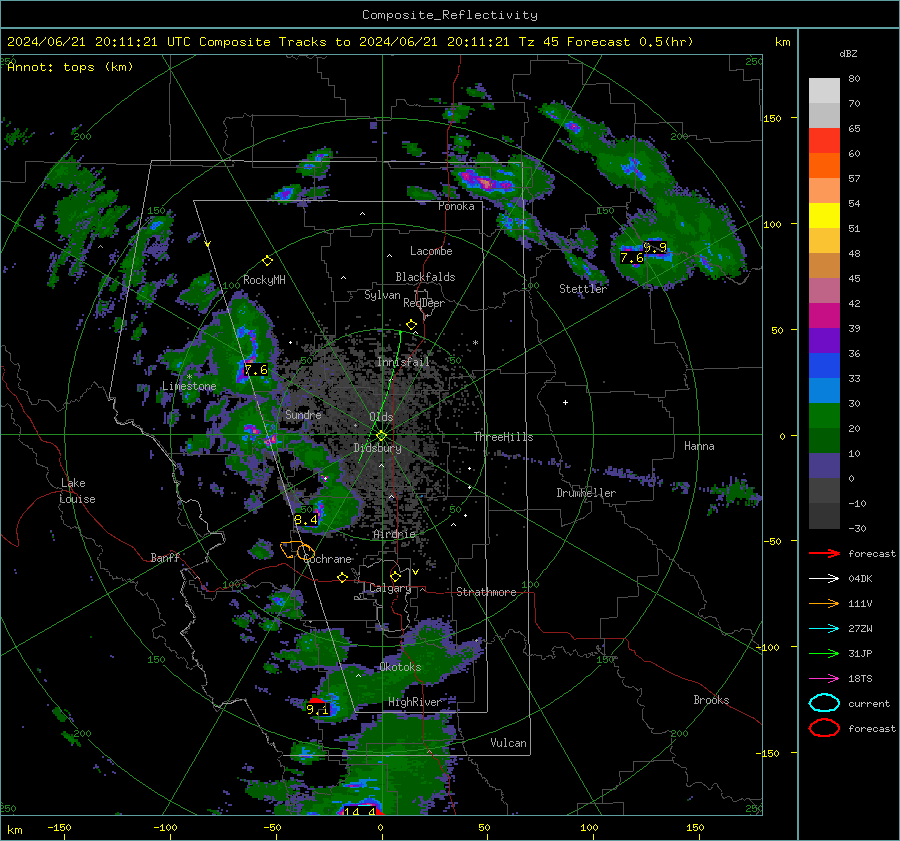Click the storm top label 9.9
Image resolution: width=900 pixels, height=841 pixels.
pyautogui.click(x=655, y=247)
